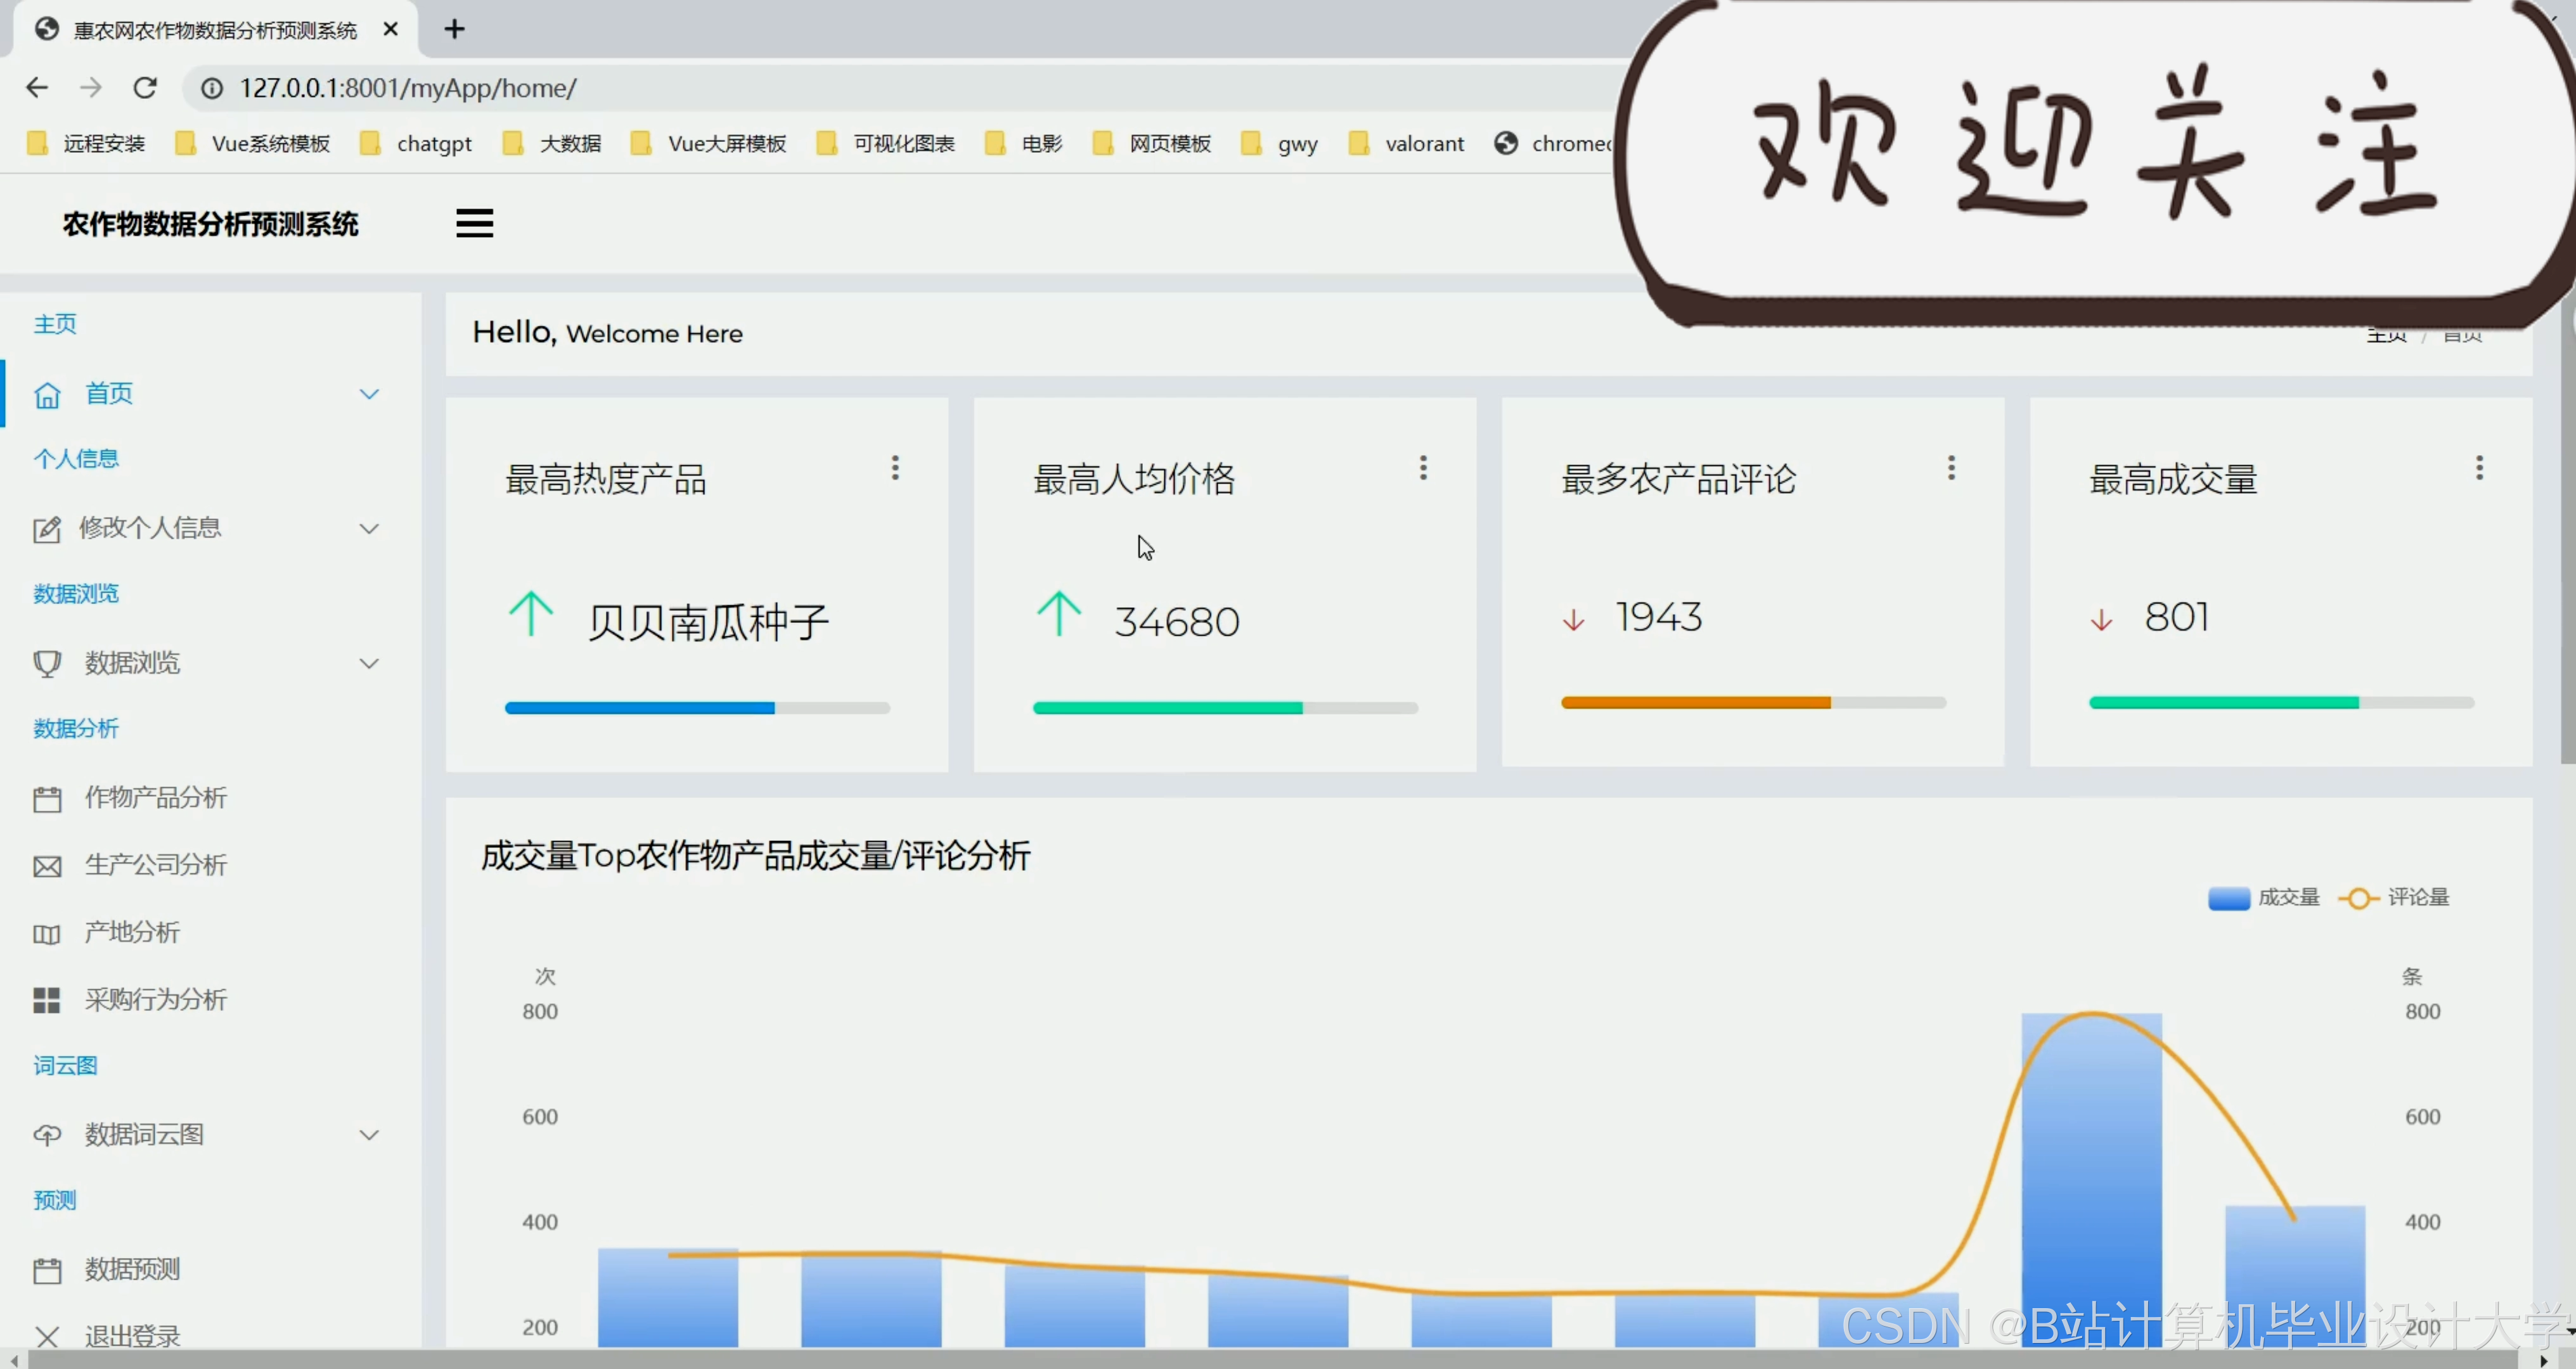Image resolution: width=2576 pixels, height=1369 pixels.
Task: Expand the 数据词云图 submenu chevron
Action: pos(369,1135)
